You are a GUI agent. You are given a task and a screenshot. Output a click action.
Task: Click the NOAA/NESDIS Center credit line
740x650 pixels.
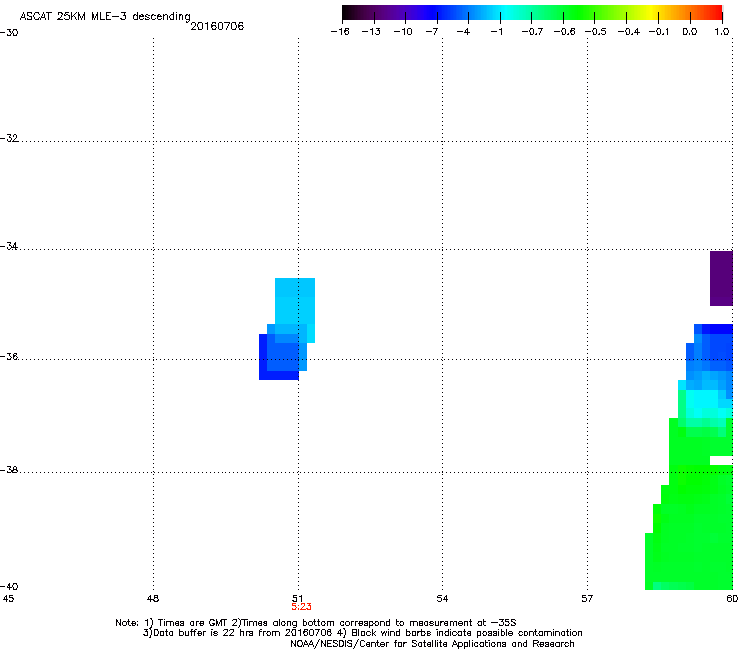[432, 644]
